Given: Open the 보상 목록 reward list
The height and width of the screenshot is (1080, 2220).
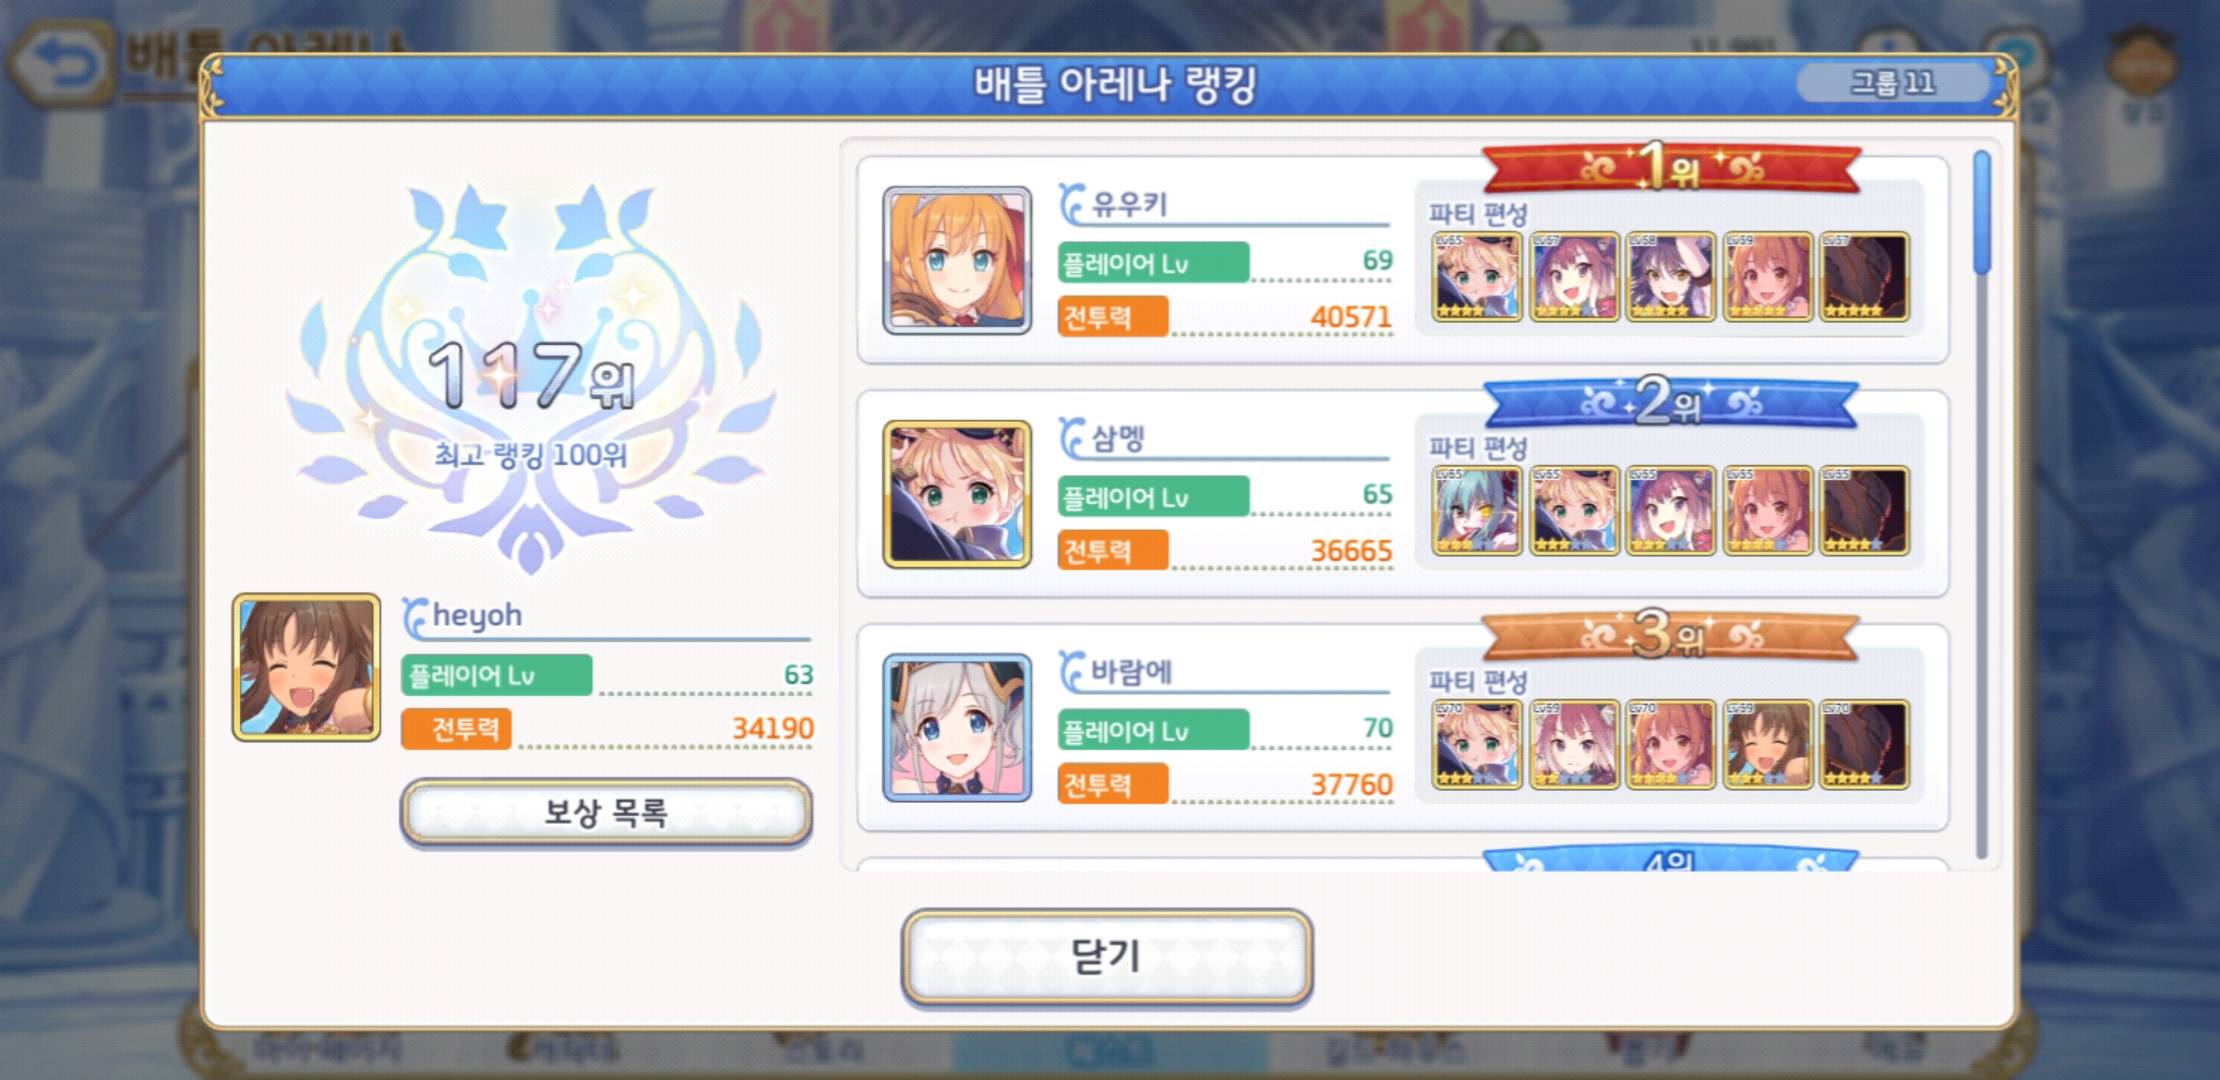Looking at the screenshot, I should [606, 812].
